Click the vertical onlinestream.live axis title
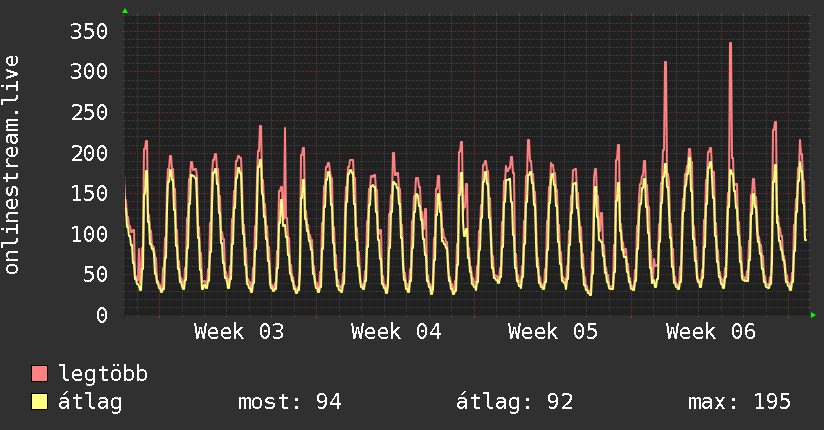Viewport: 824px width, 430px height. click(13, 165)
